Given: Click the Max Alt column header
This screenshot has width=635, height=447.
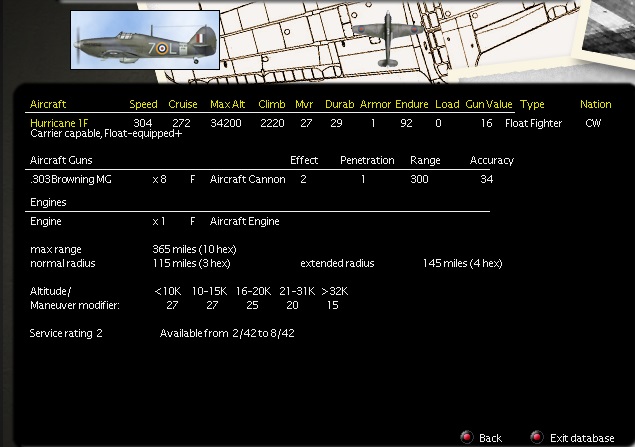Looking at the screenshot, I should click(228, 104).
